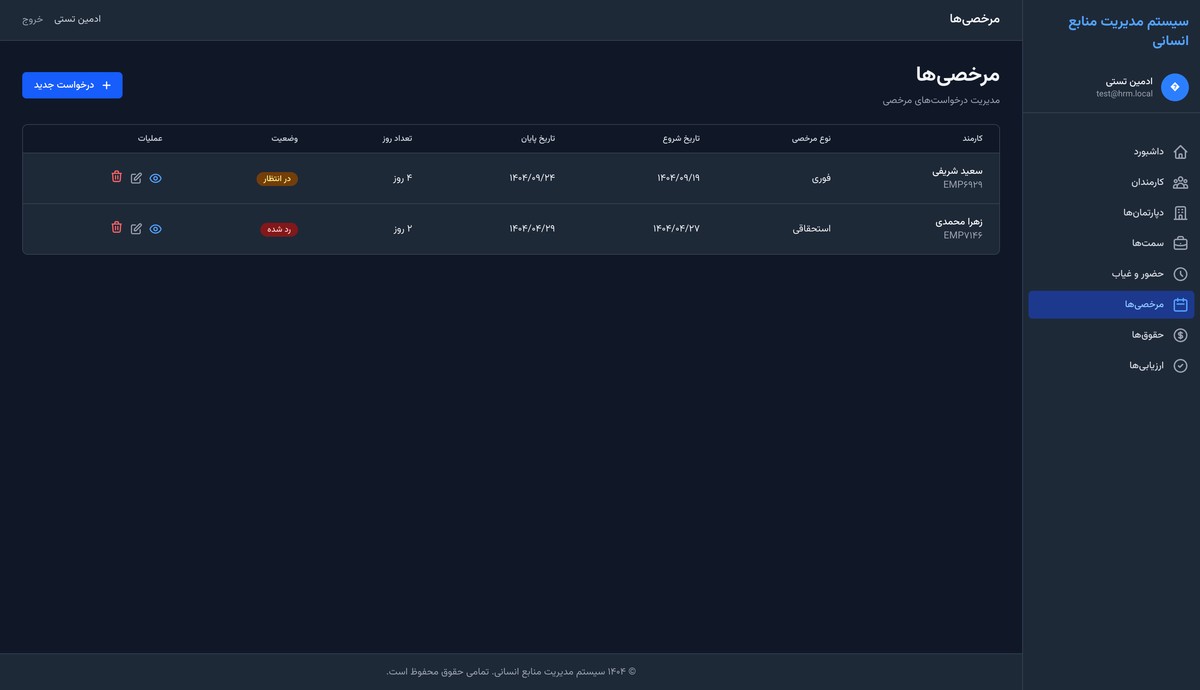1200x690 pixels.
Task: Click the positions briefcase icon
Action: (x=1180, y=243)
